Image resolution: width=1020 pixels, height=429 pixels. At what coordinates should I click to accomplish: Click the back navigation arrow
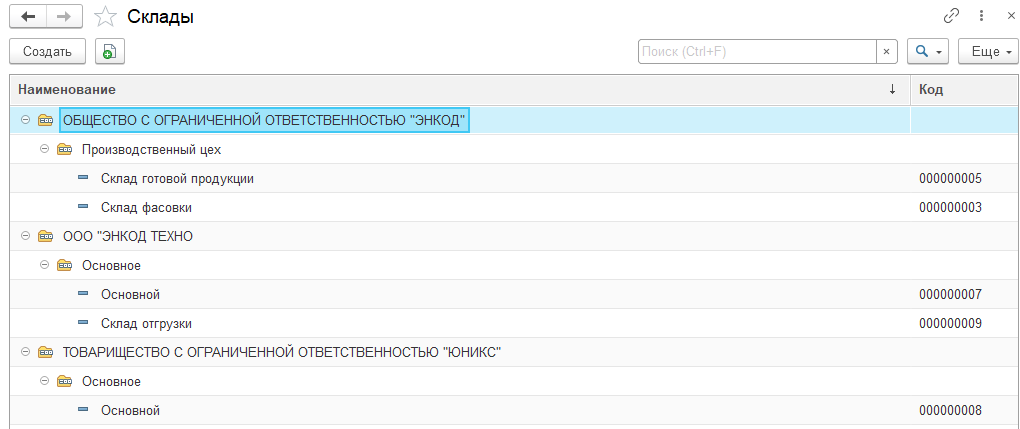click(x=28, y=17)
